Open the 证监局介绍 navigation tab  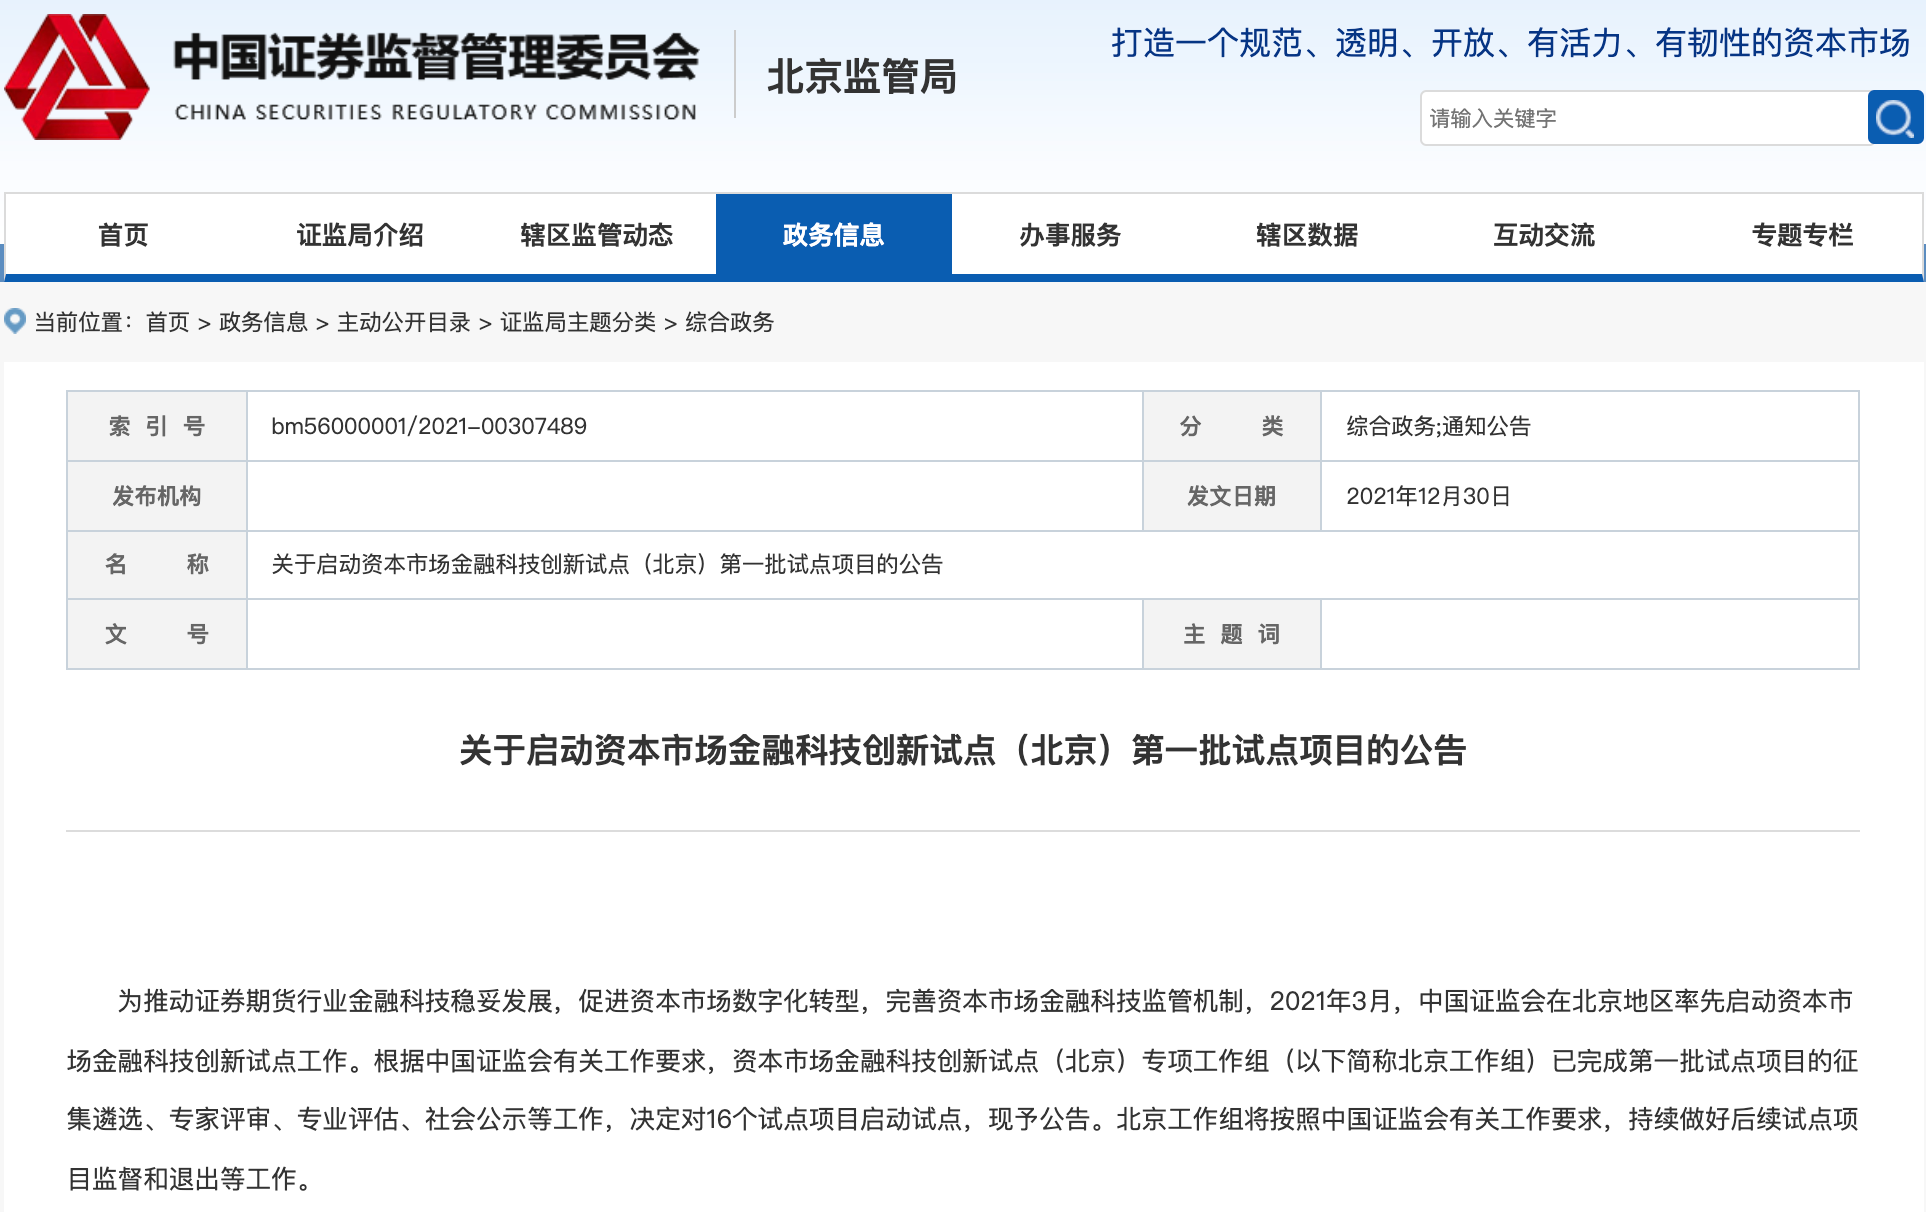pos(360,235)
